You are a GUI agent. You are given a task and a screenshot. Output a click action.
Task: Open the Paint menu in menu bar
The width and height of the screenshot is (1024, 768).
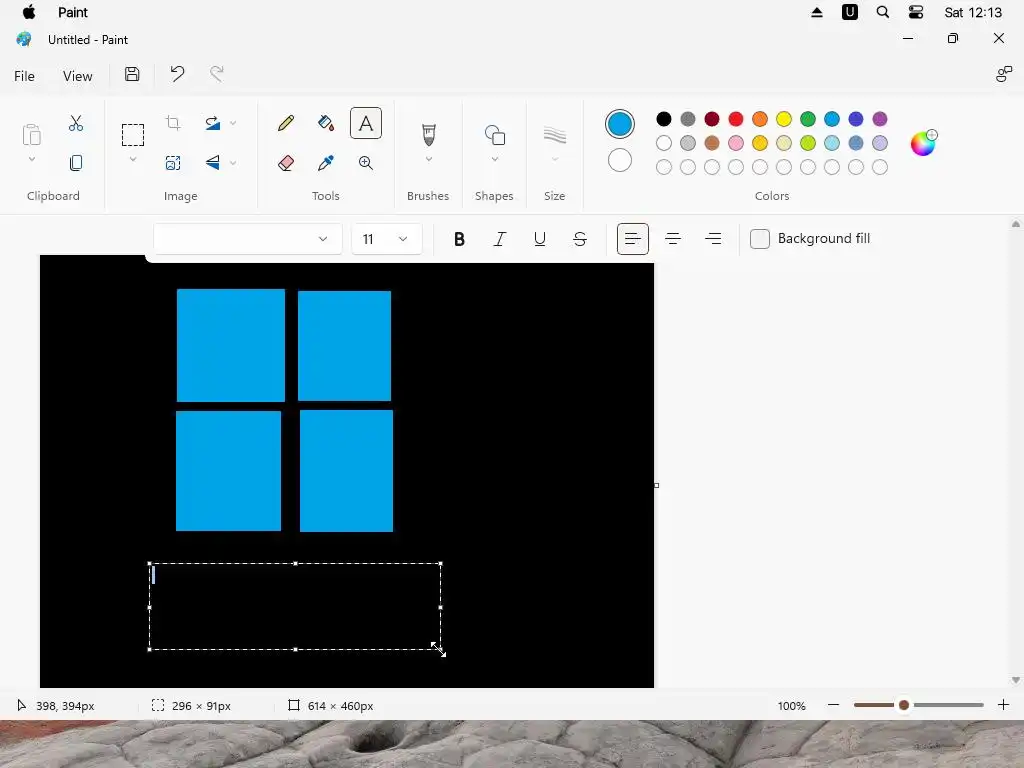coord(72,12)
